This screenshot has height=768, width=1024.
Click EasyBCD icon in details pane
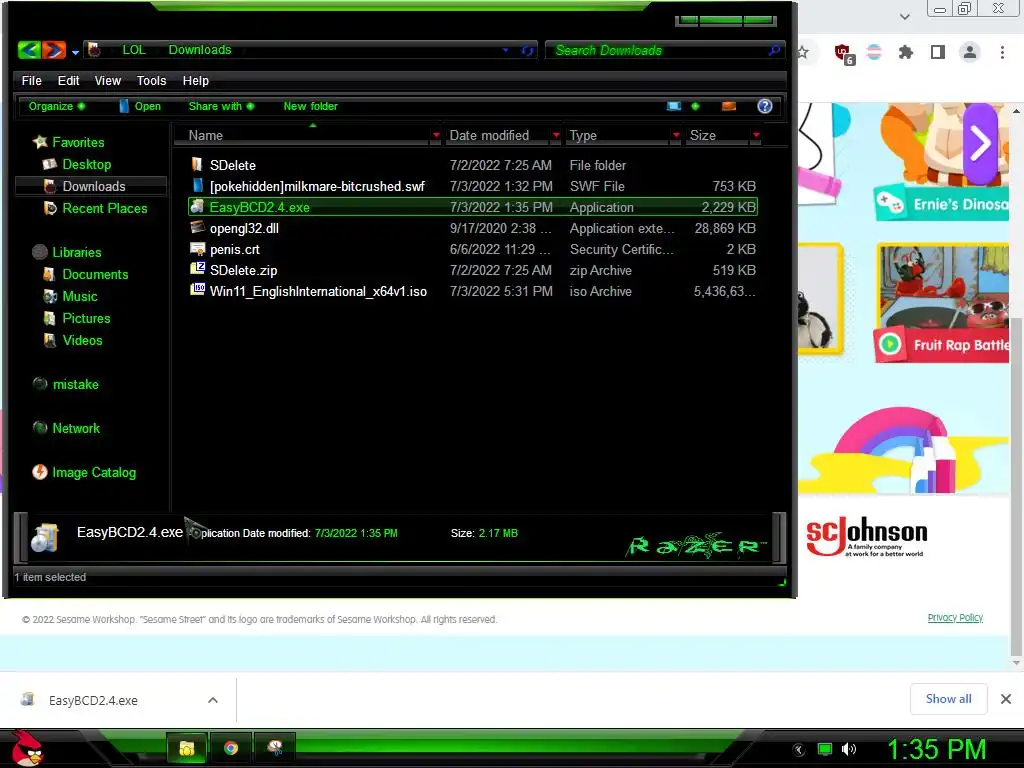coord(44,537)
